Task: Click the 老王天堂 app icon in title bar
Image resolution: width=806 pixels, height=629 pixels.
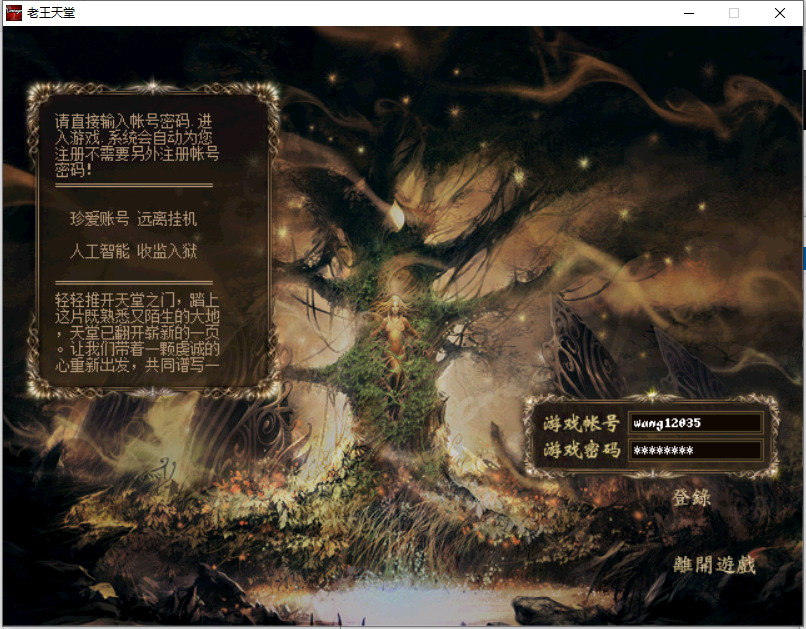Action: pos(13,13)
